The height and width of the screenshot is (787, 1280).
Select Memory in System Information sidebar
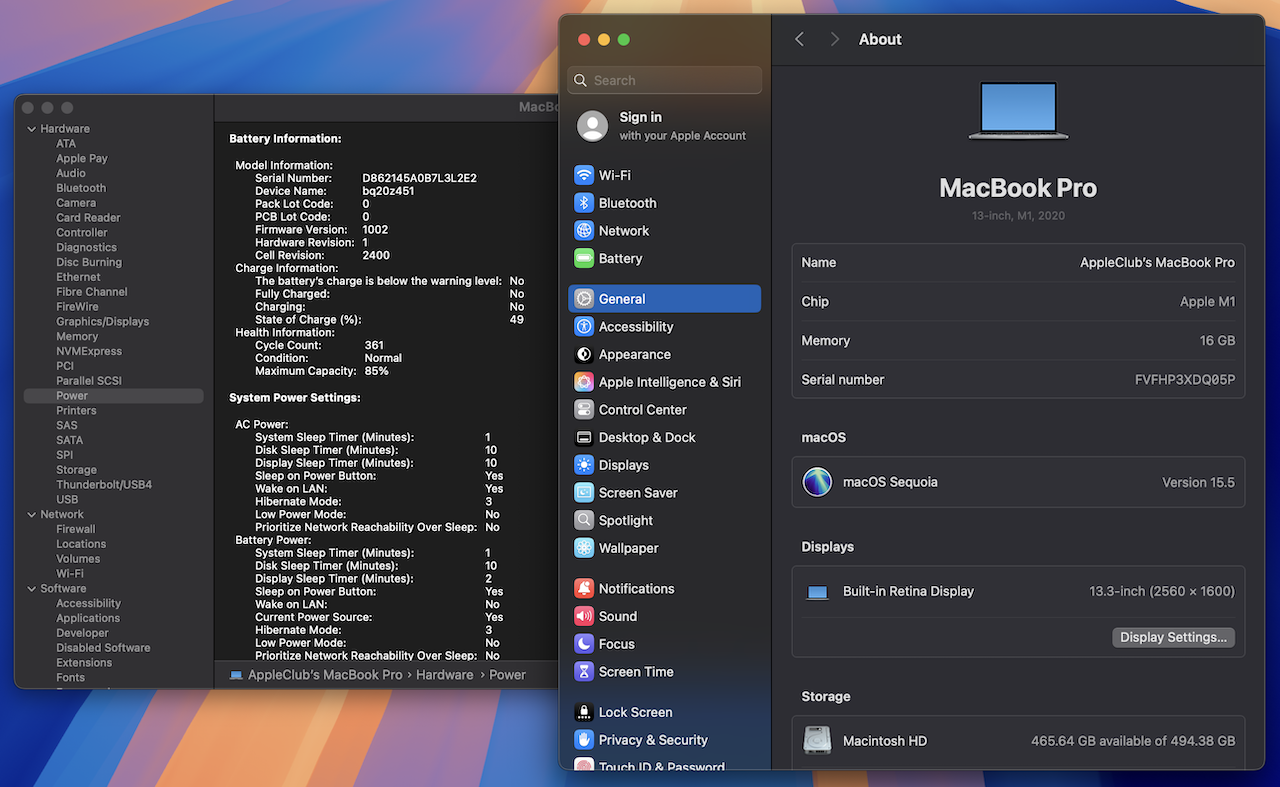coord(77,337)
